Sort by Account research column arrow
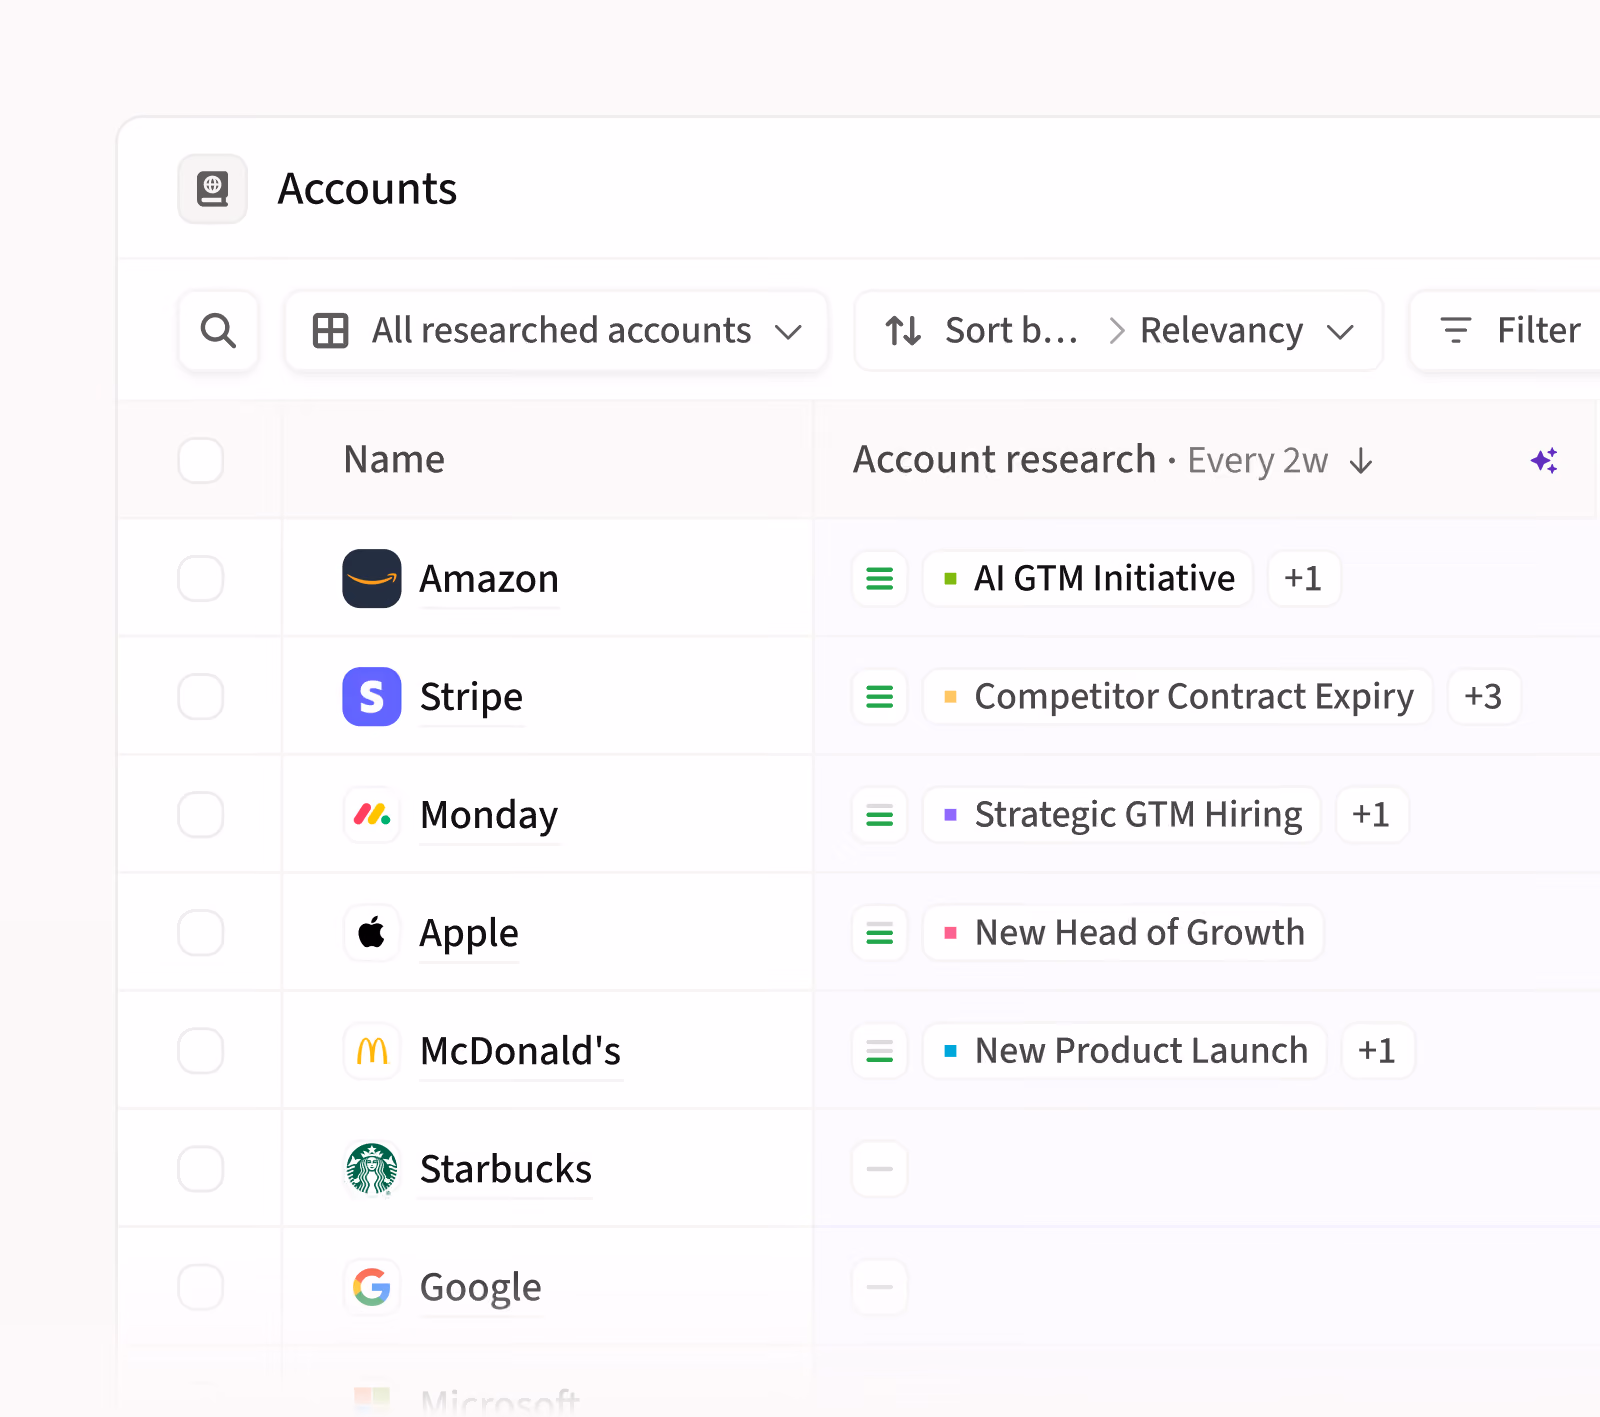1600x1417 pixels. [x=1361, y=461]
